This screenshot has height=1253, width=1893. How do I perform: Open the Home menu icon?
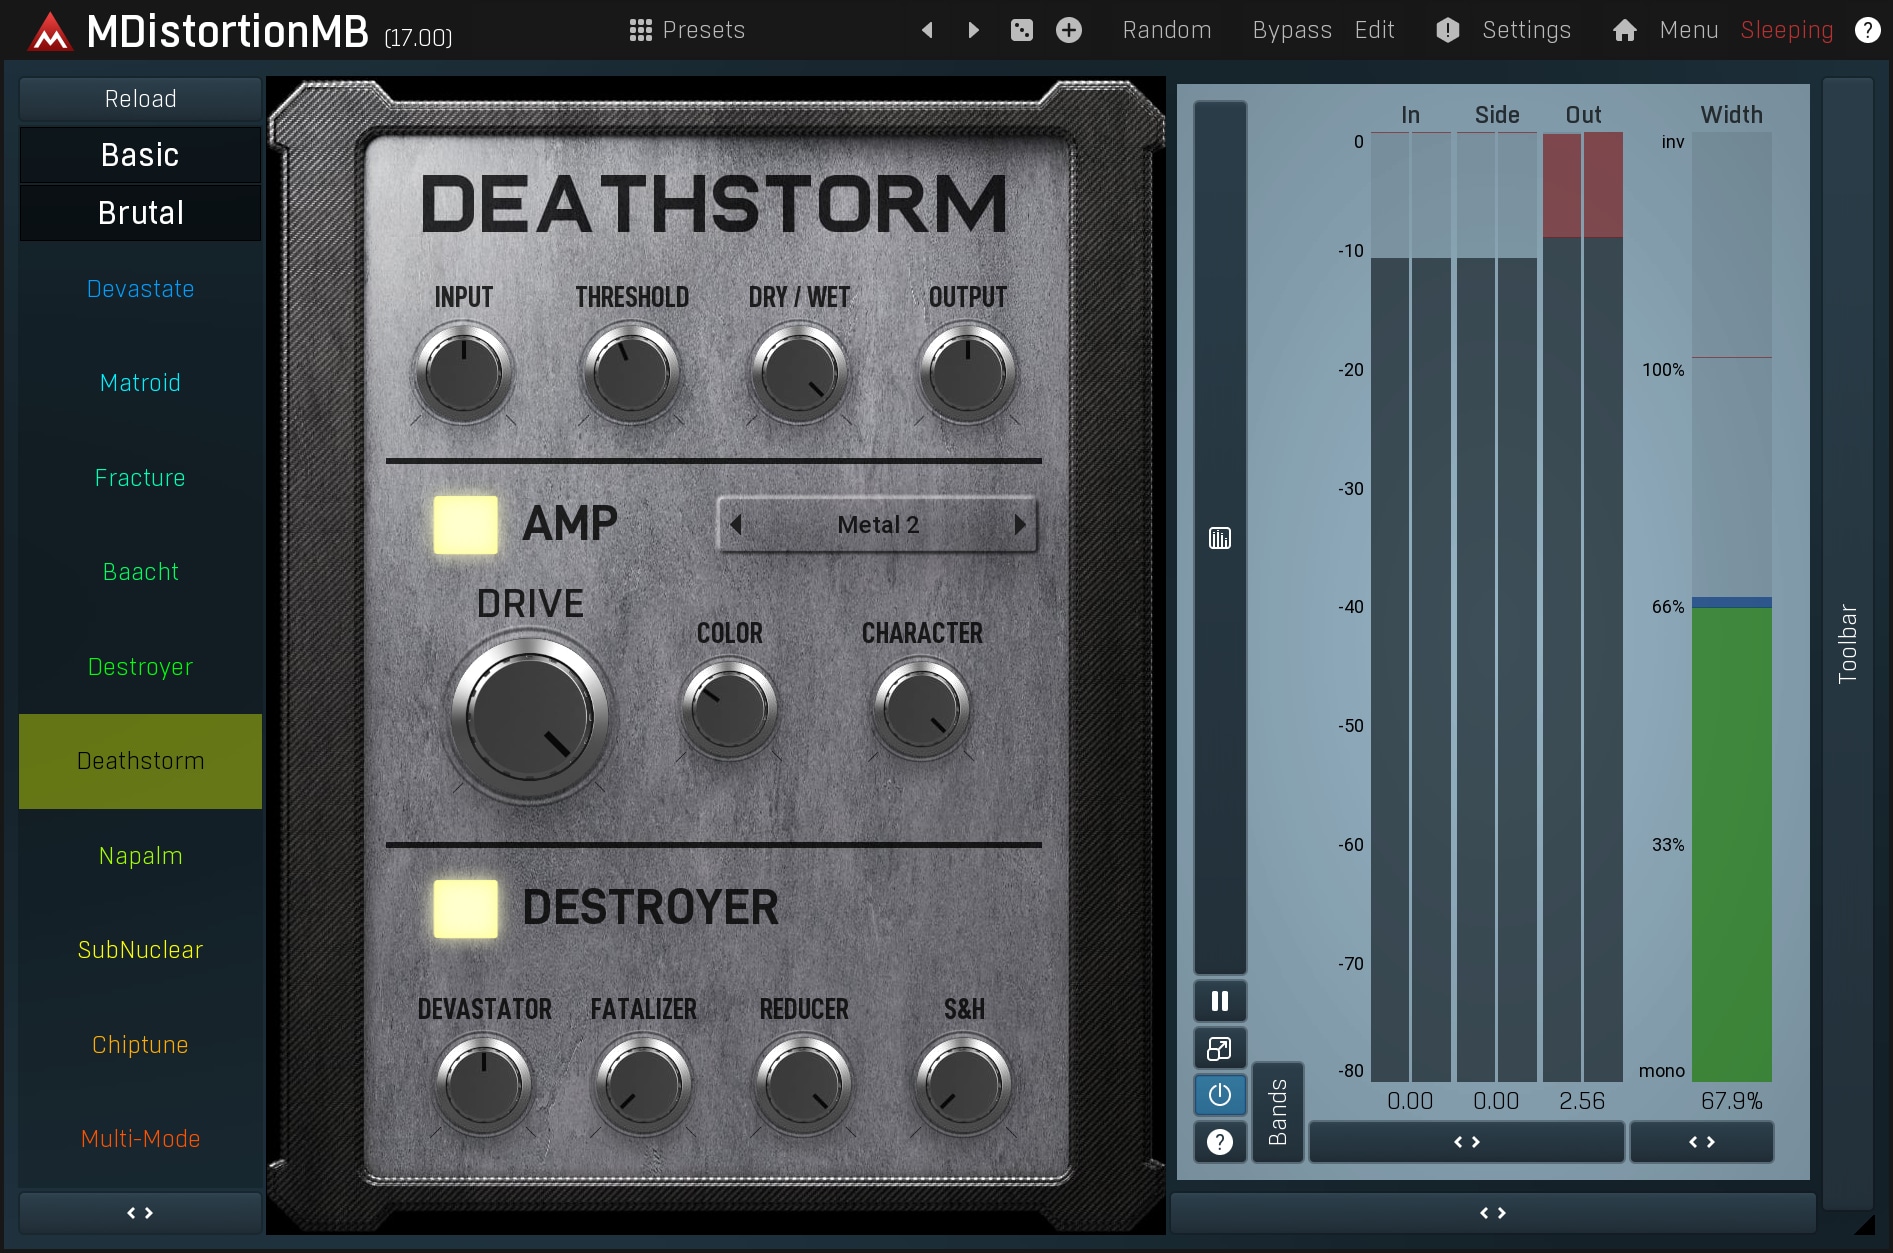point(1624,30)
